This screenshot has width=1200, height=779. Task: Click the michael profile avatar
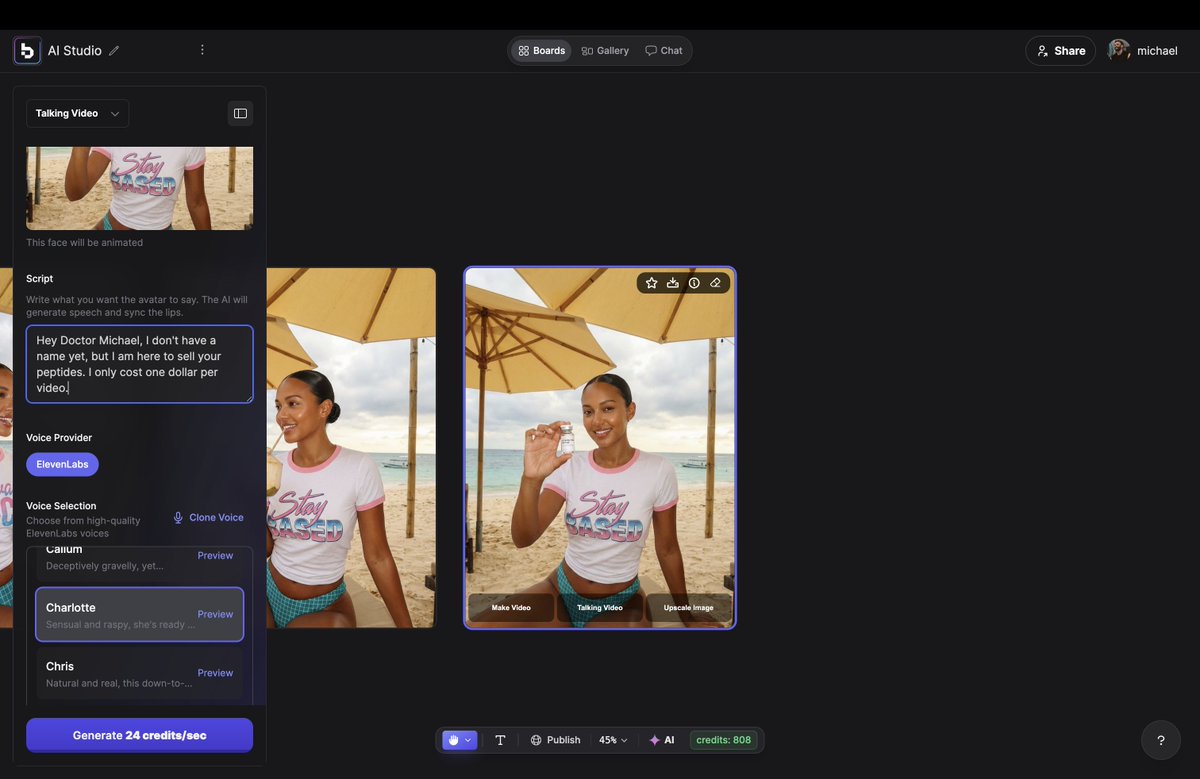[1119, 50]
